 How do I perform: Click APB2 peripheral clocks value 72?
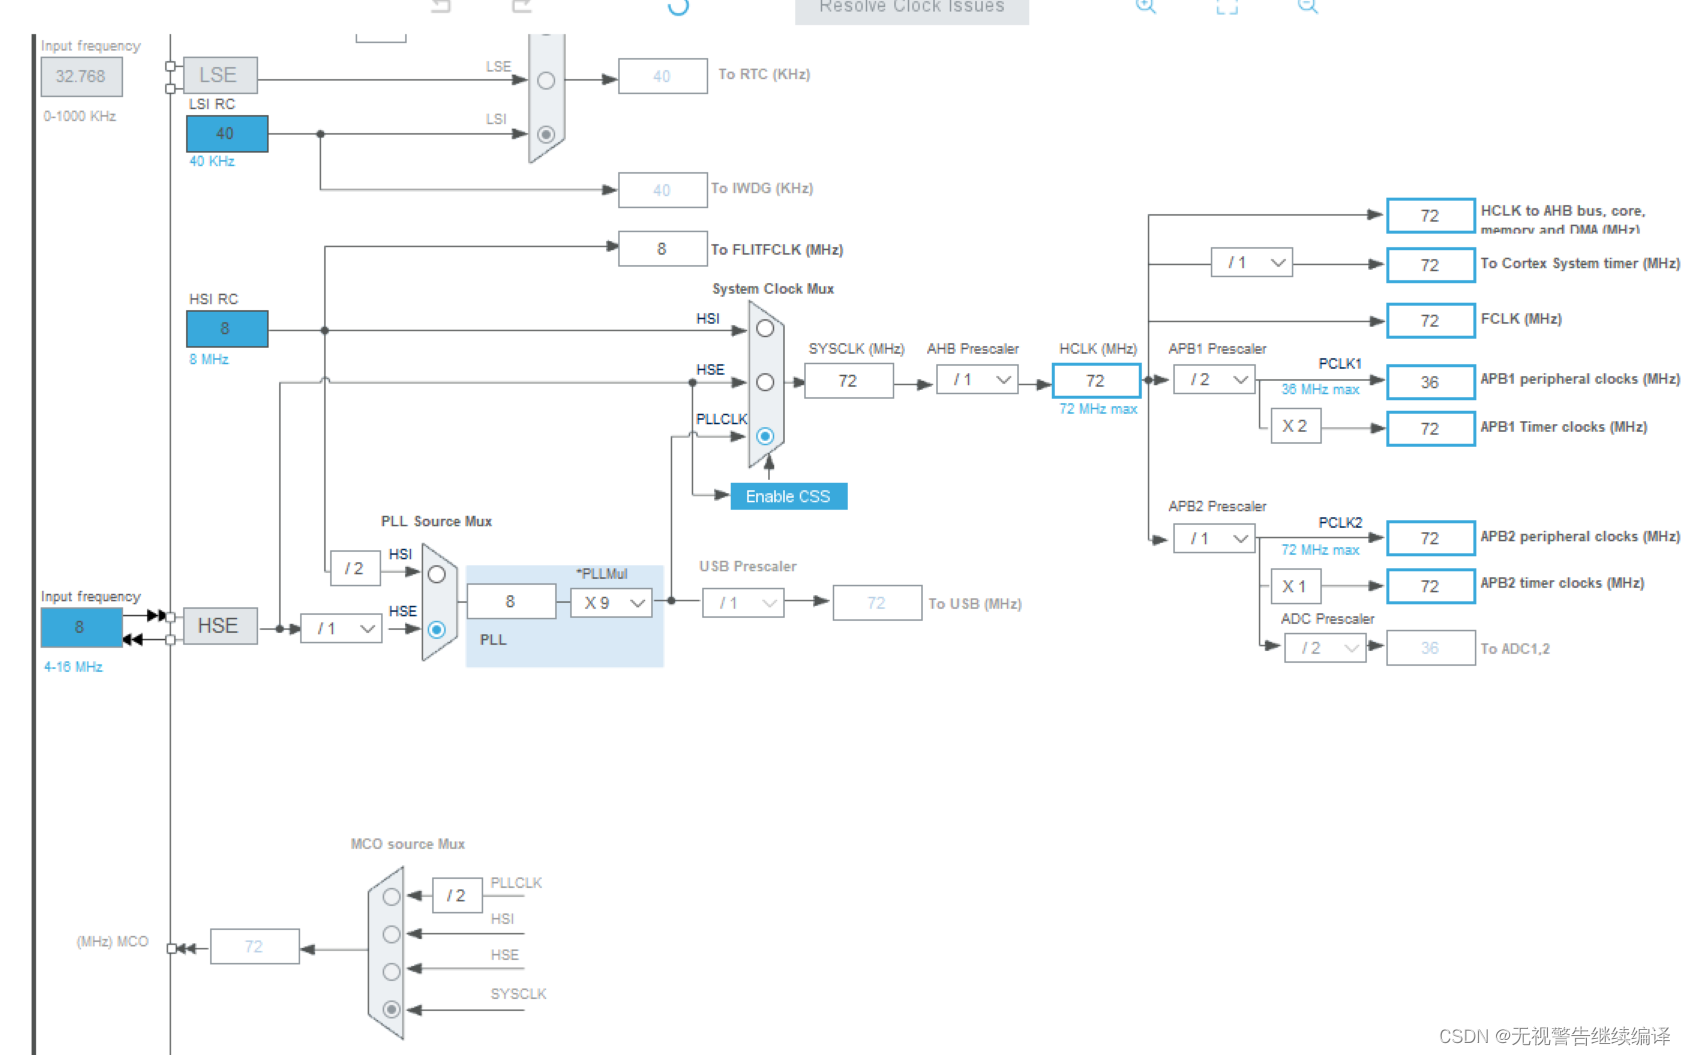point(1430,538)
